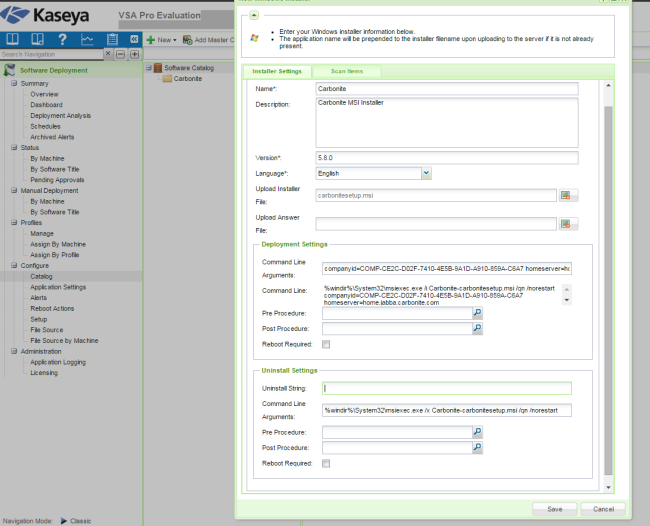650x526 pixels.
Task: Collapse the Summary tree section
Action: point(14,83)
